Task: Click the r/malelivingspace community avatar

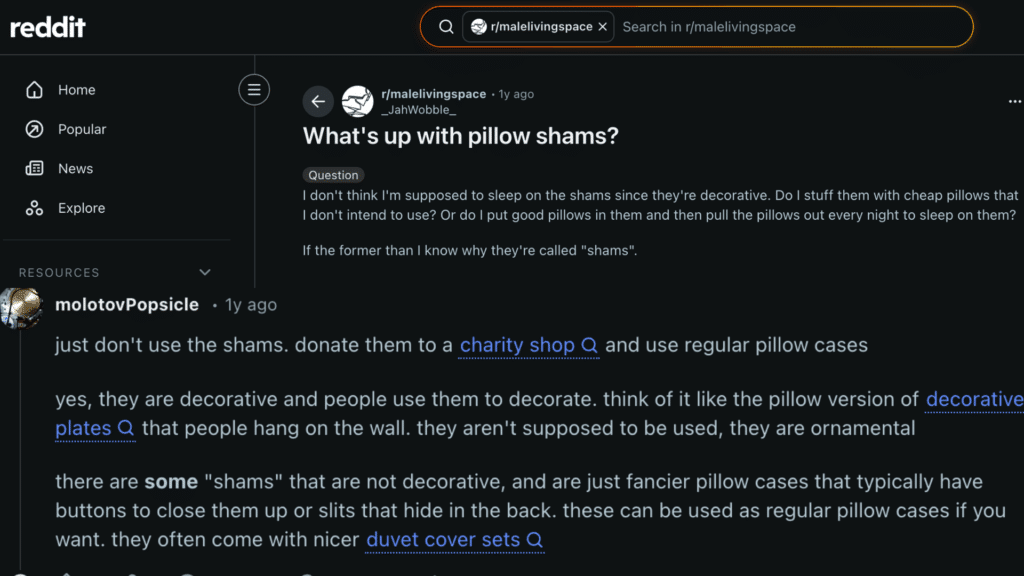Action: click(x=481, y=26)
